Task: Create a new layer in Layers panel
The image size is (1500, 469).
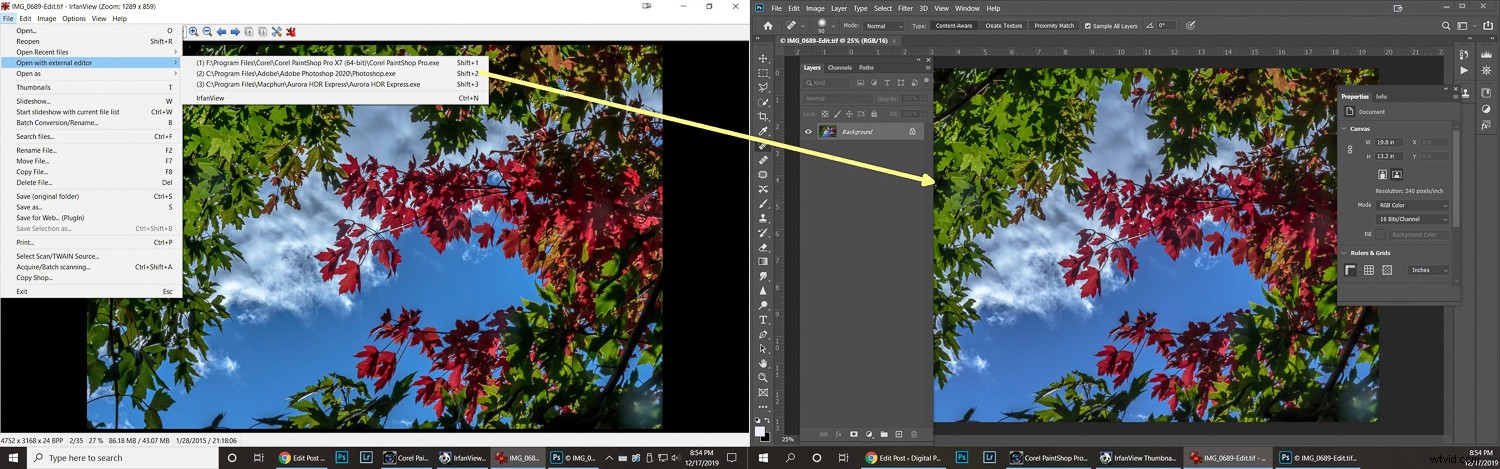Action: (x=899, y=434)
